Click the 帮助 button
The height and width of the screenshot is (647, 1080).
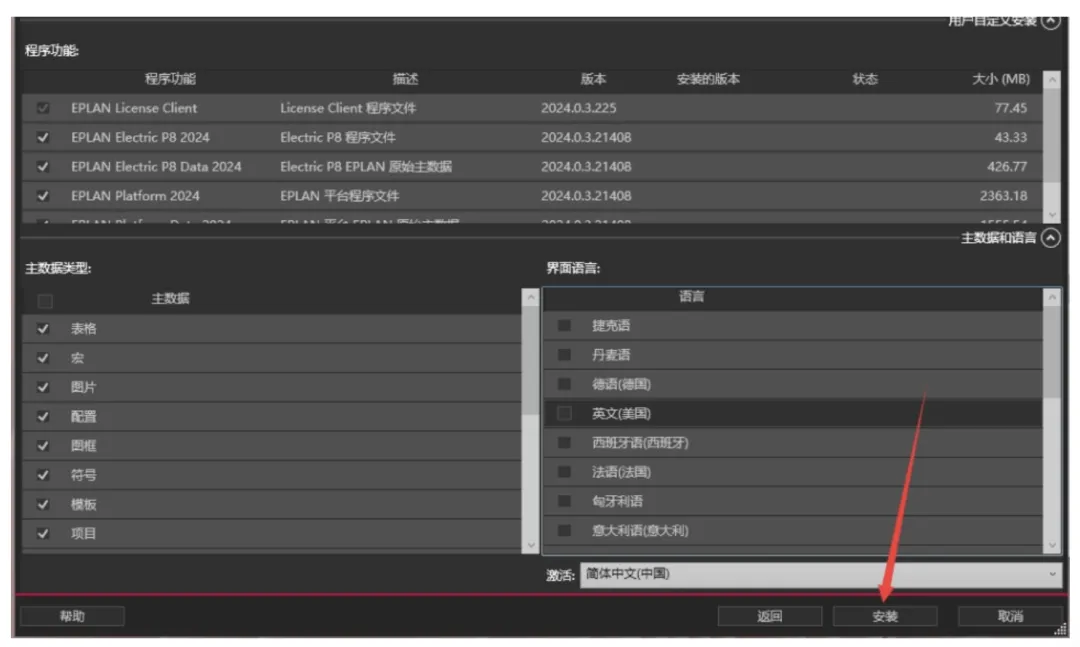(x=72, y=616)
